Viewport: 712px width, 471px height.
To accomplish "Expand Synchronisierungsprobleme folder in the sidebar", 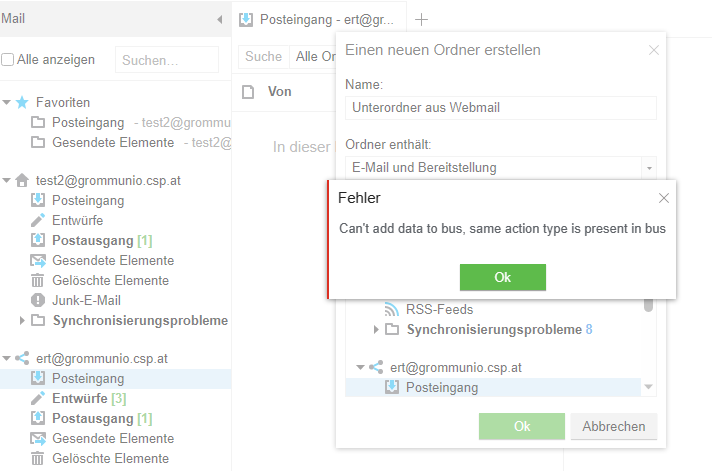I will pyautogui.click(x=23, y=320).
